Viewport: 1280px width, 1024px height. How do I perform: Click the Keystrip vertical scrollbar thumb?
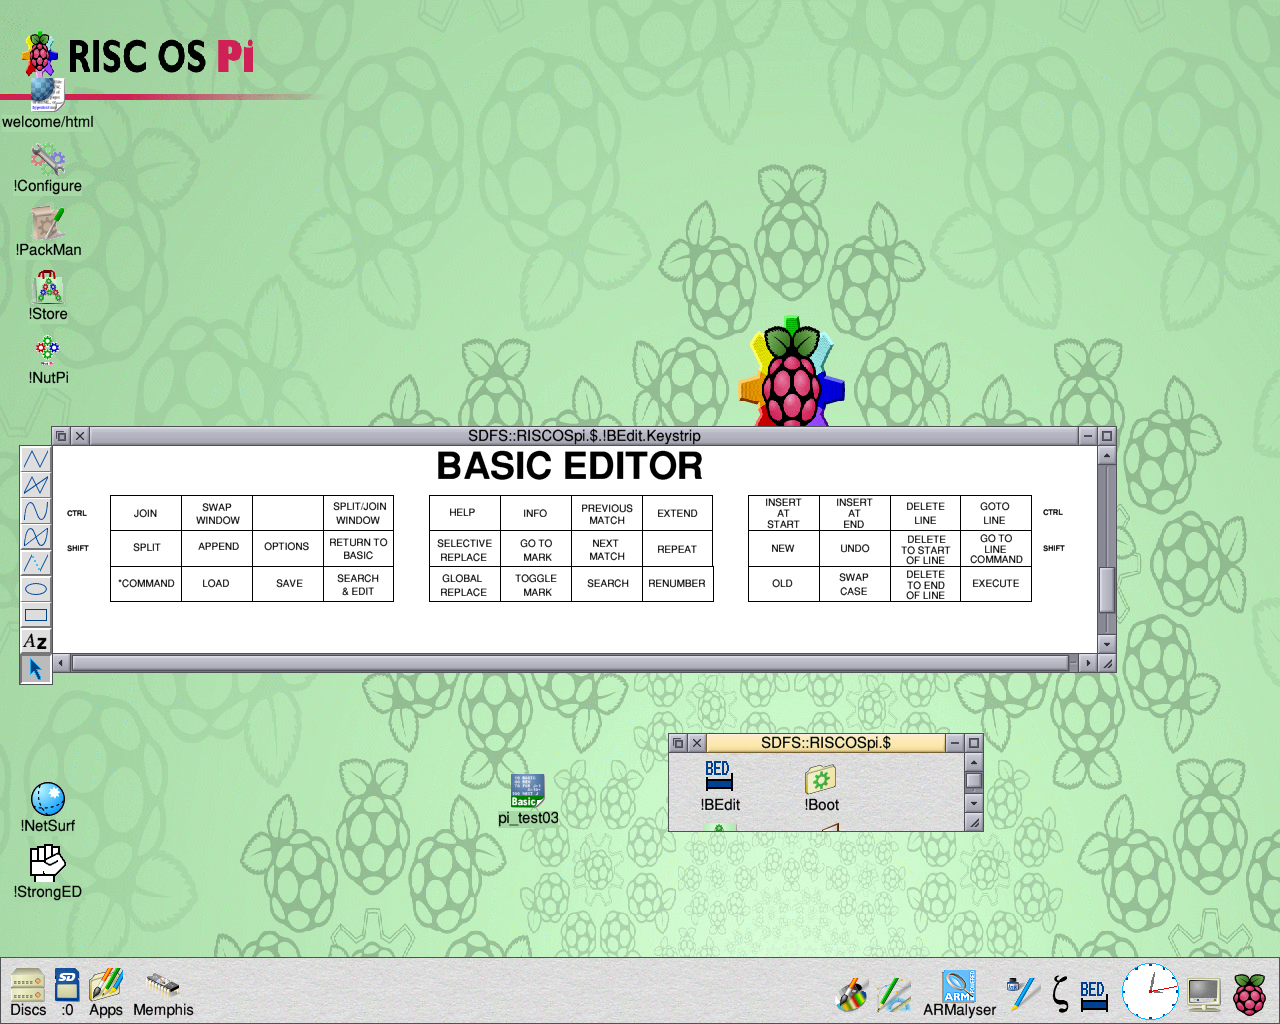(1106, 590)
